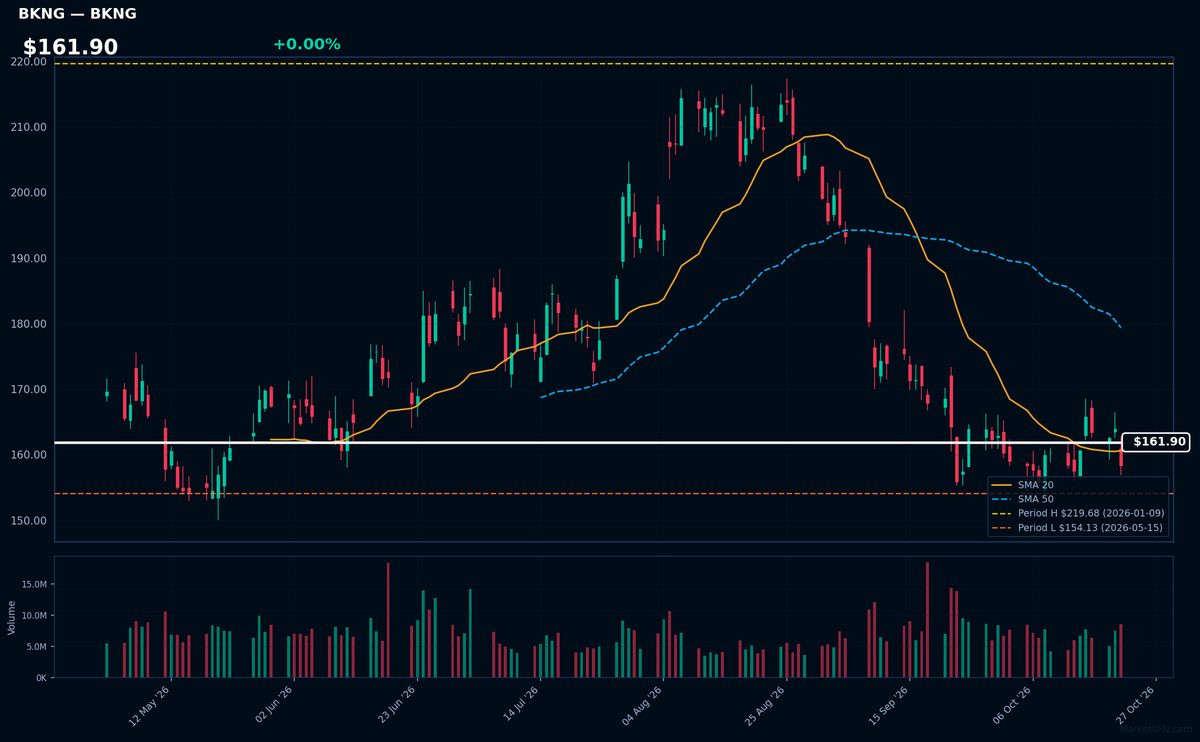Click the 15 Sep '26 date label
Screen dimensions: 1200x742
888,705
